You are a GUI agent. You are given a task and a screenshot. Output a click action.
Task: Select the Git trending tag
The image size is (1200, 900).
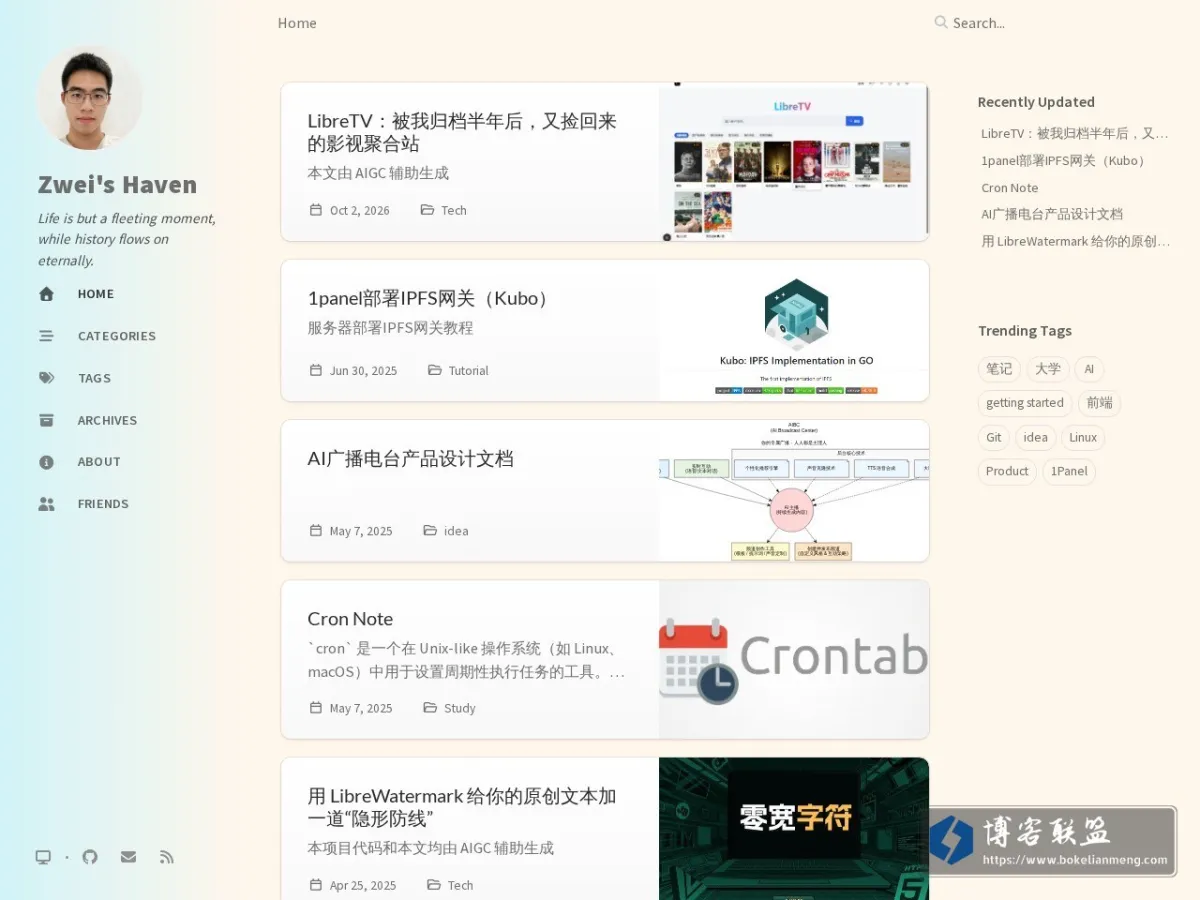pos(994,437)
